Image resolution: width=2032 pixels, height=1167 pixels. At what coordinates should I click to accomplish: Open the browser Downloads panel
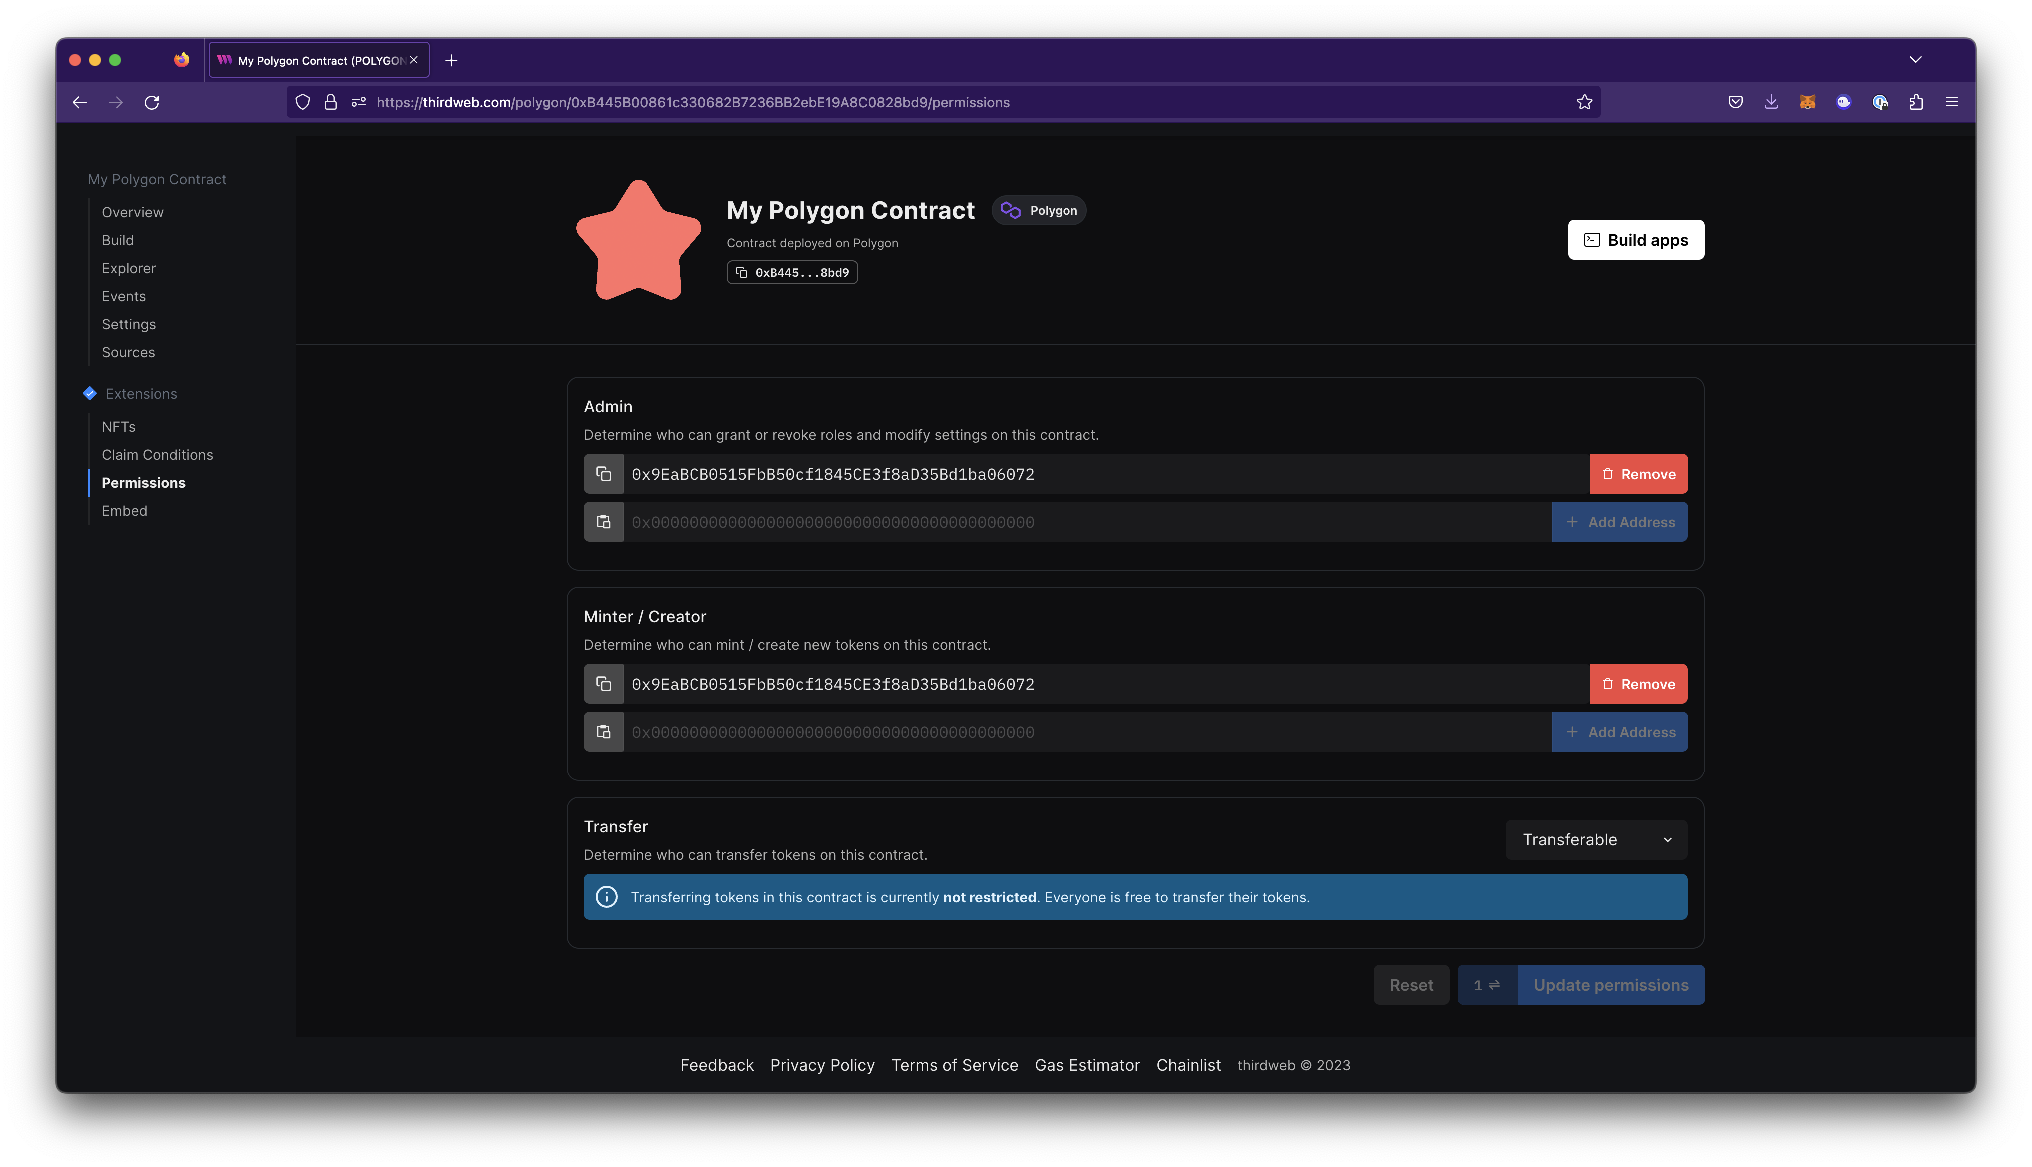(1771, 102)
